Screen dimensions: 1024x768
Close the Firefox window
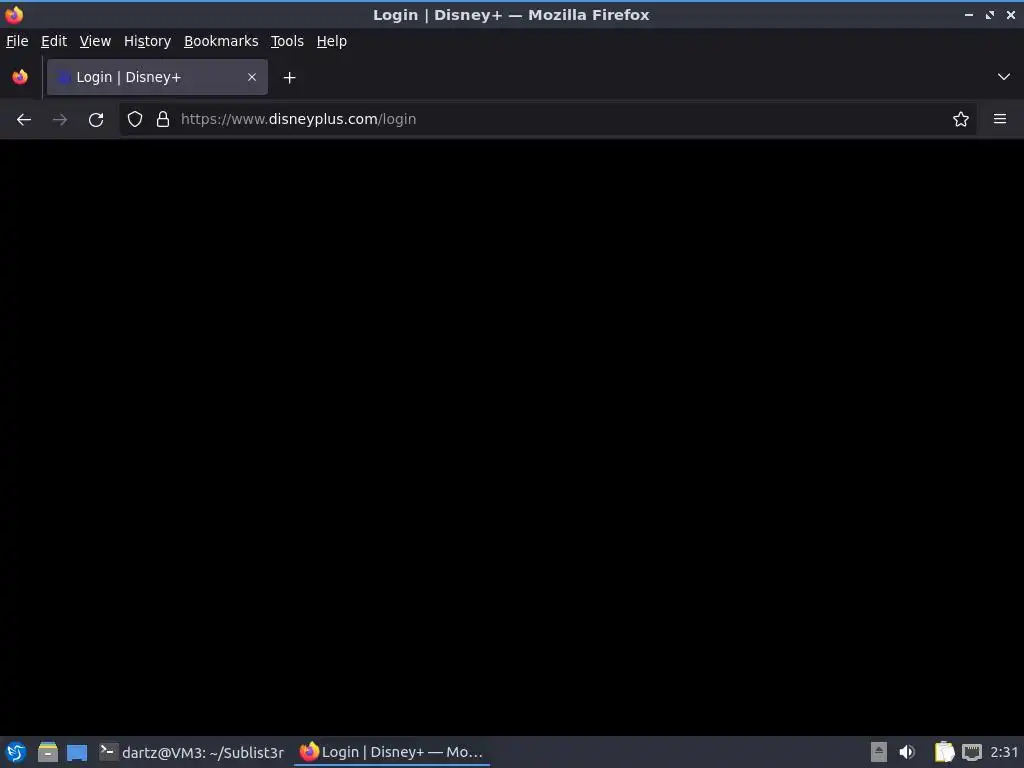(1010, 14)
